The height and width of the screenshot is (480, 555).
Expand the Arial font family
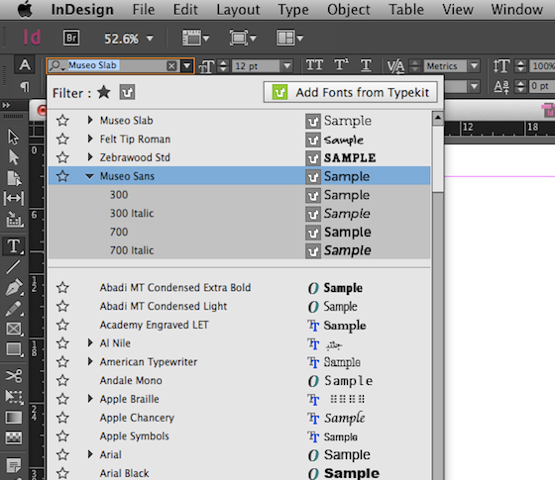(90, 455)
